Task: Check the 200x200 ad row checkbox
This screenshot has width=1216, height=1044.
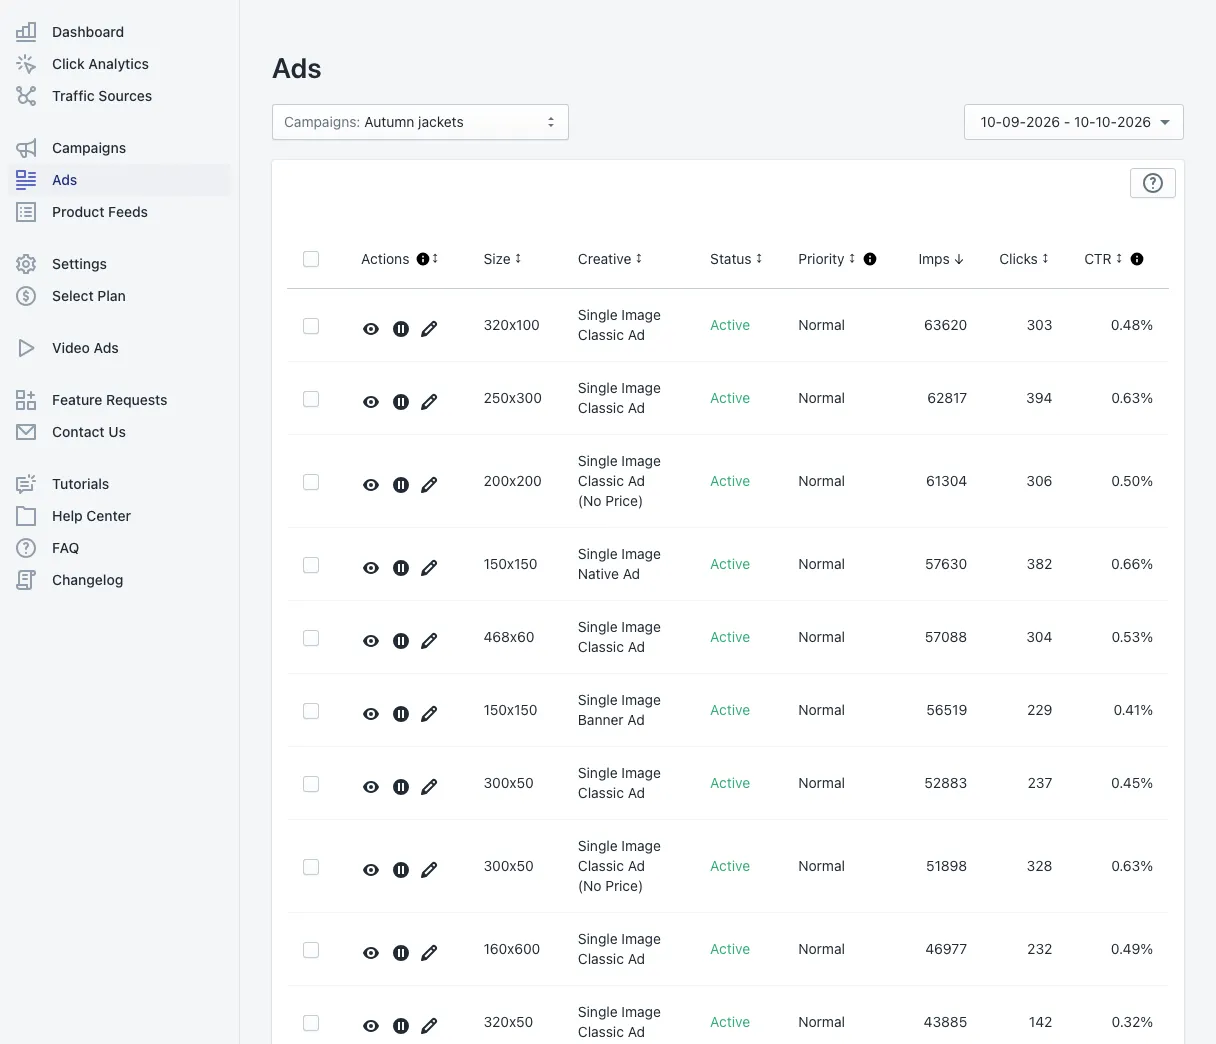Action: pos(311,482)
